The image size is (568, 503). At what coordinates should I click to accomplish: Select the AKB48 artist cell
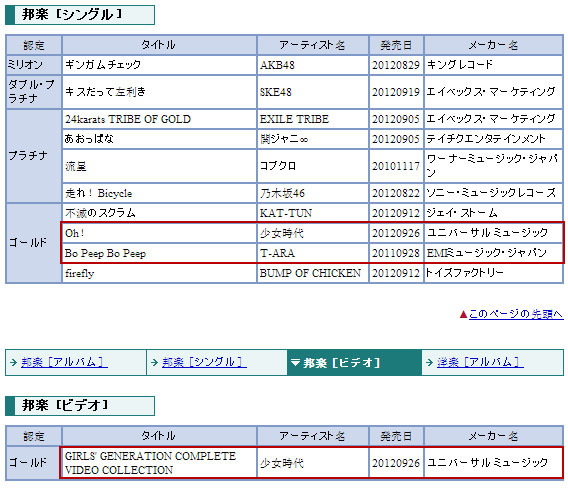tap(313, 65)
